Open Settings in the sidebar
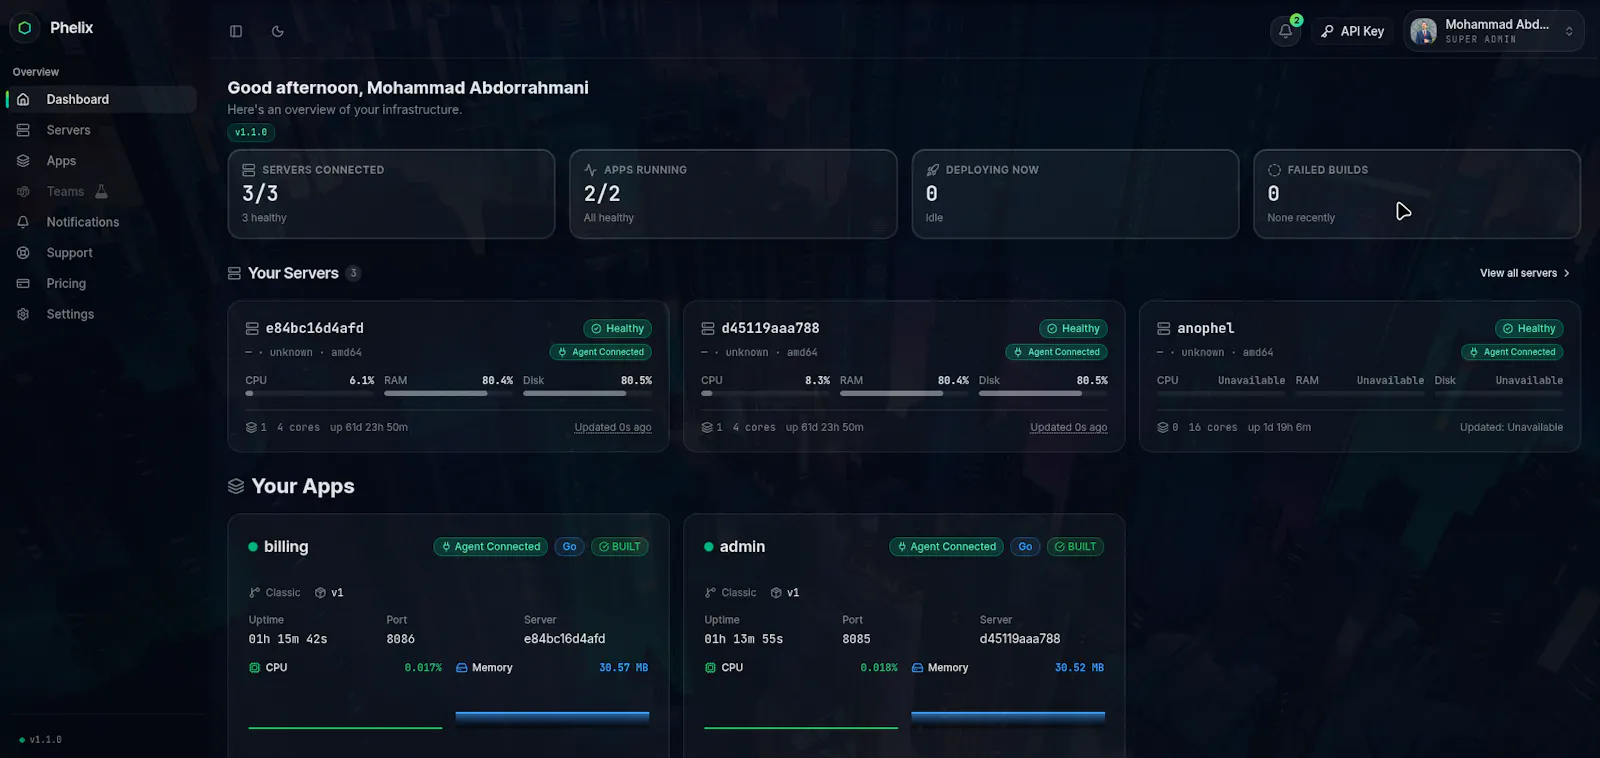Viewport: 1600px width, 758px height. point(101,314)
